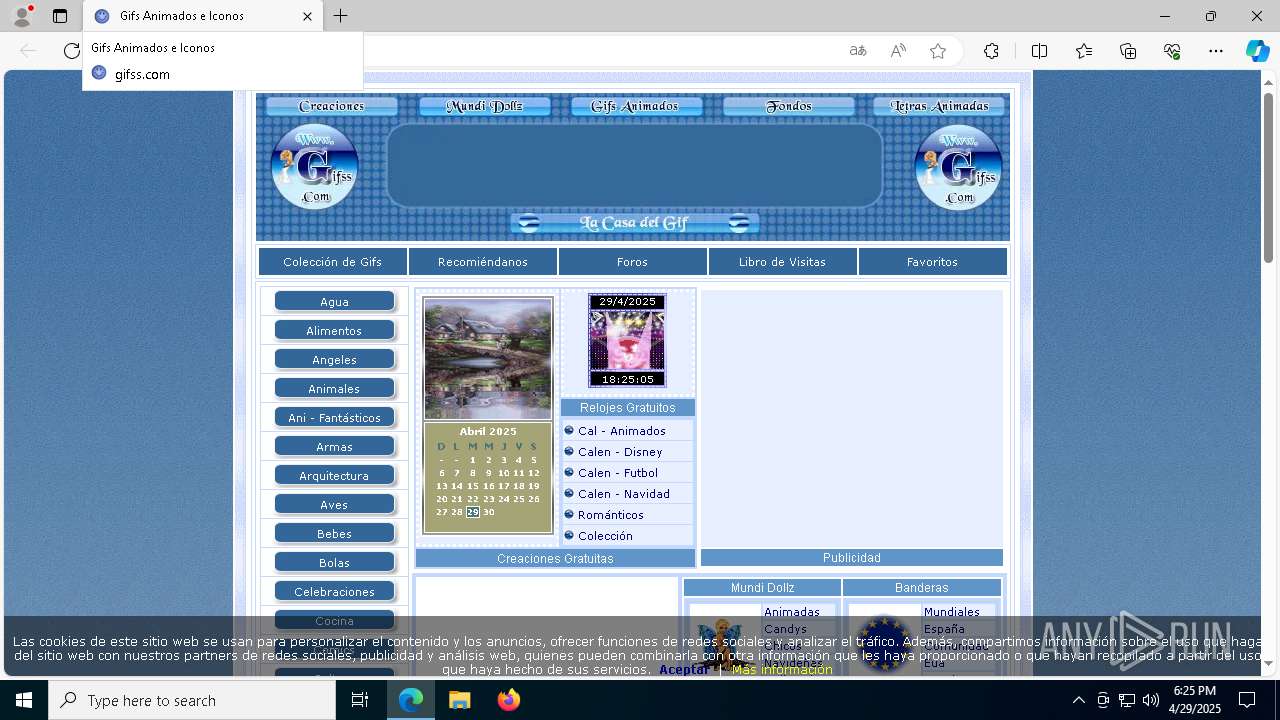Refresh the page

[71, 51]
